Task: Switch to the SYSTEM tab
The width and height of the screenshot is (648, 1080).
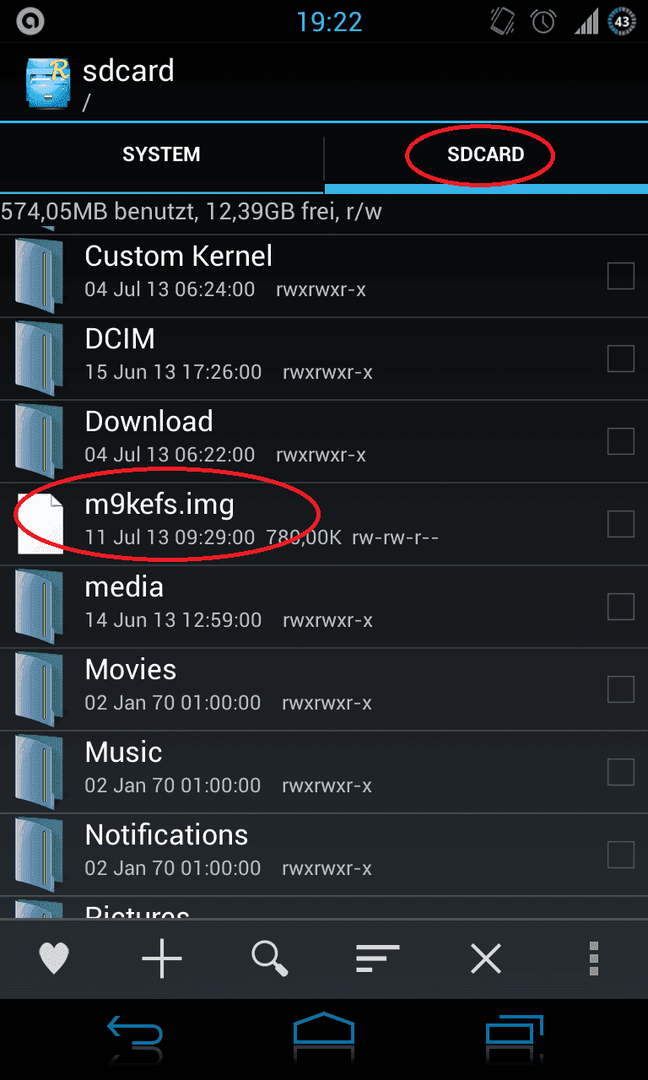Action: point(161,154)
